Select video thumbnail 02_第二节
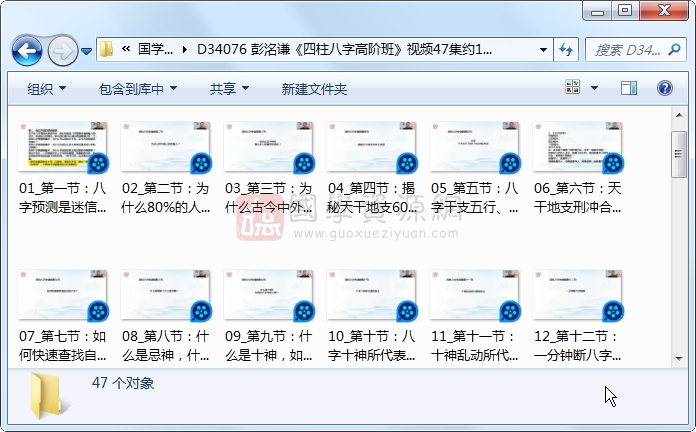The width and height of the screenshot is (696, 432). pos(166,147)
